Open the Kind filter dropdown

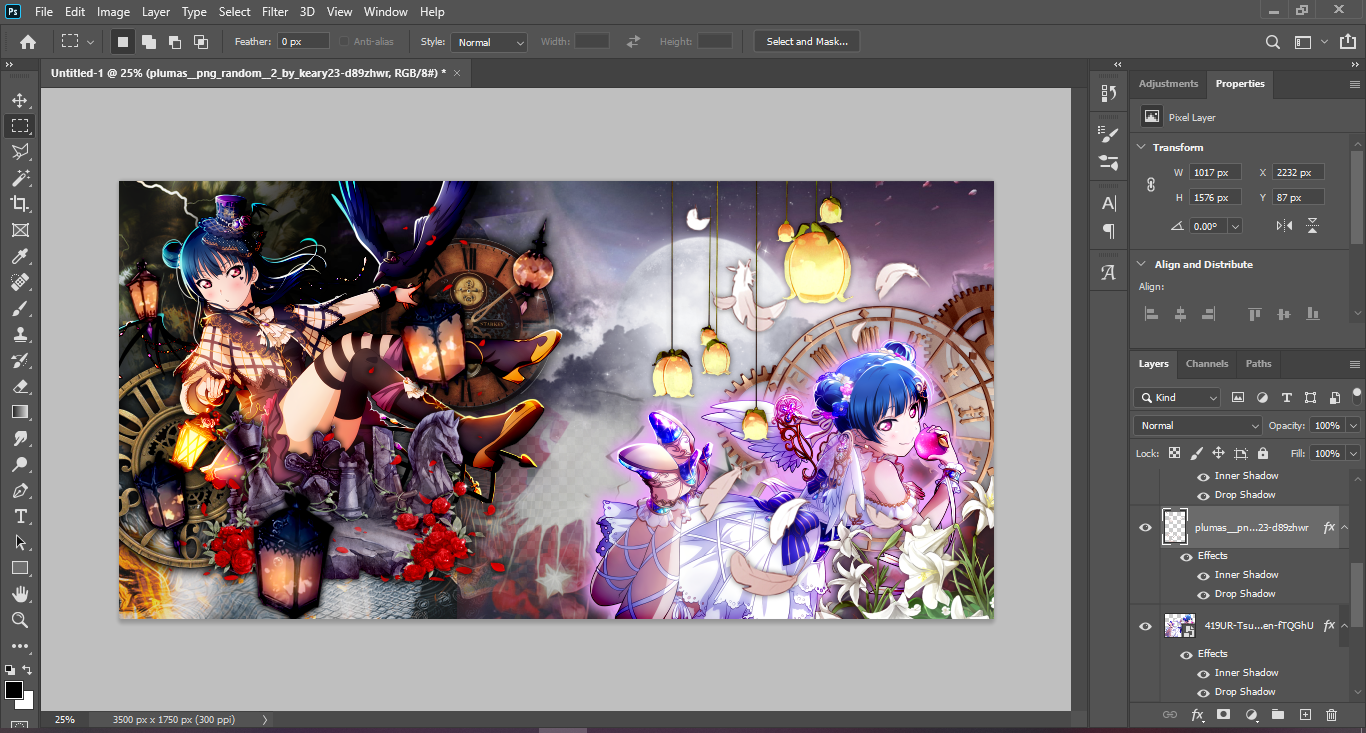[1177, 397]
